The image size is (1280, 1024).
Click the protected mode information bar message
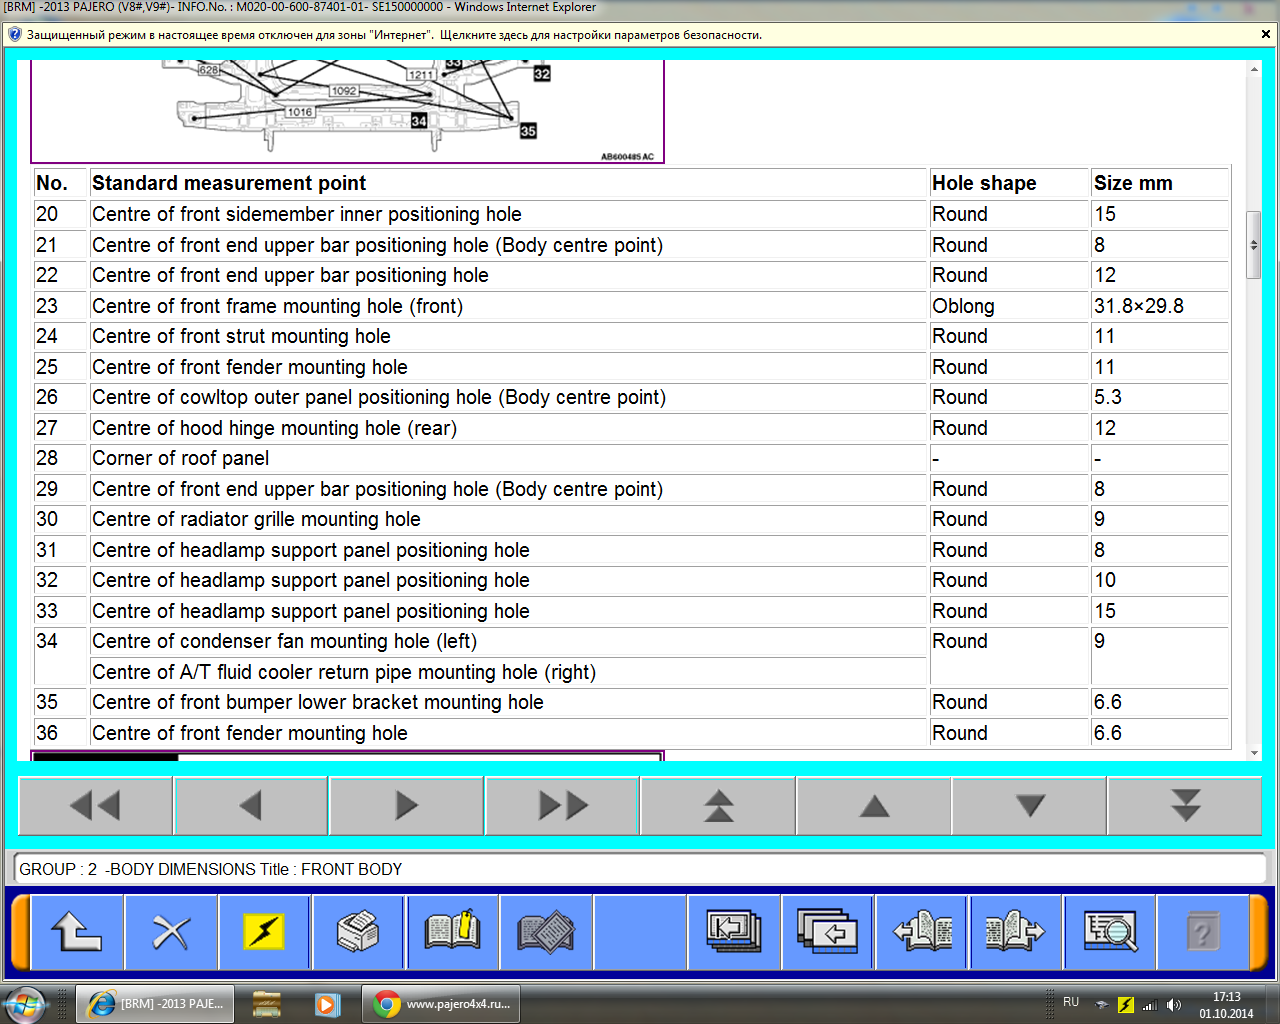394,35
